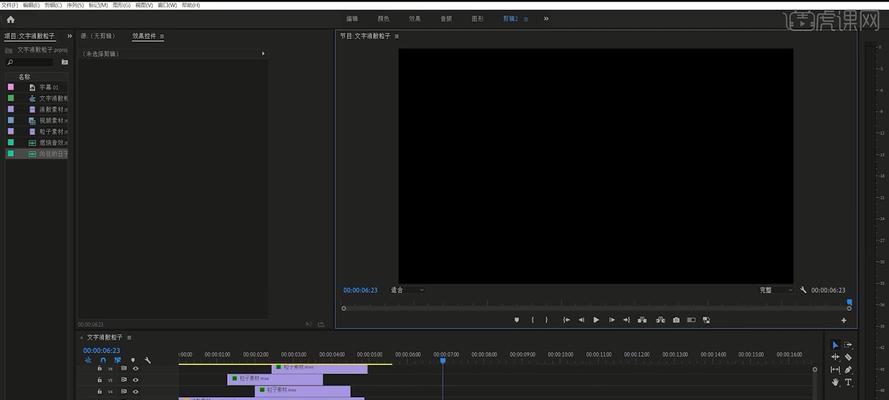Expand Project panel overflow chevrons
The width and height of the screenshot is (889, 400).
coord(70,36)
